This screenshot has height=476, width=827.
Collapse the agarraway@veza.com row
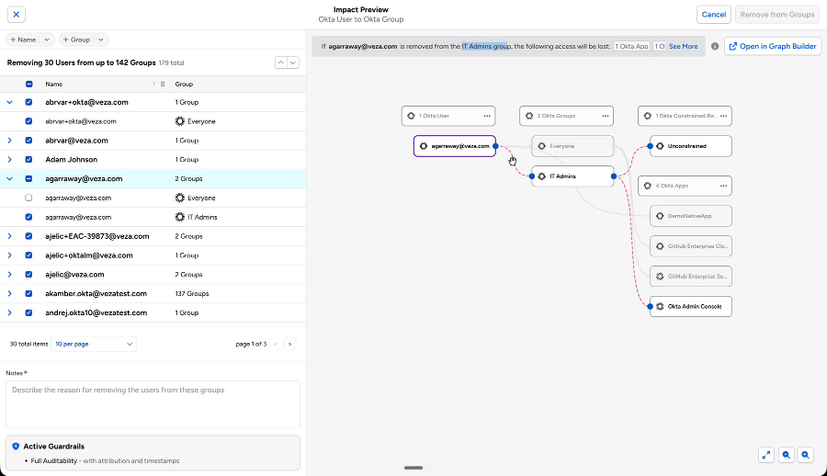point(9,179)
